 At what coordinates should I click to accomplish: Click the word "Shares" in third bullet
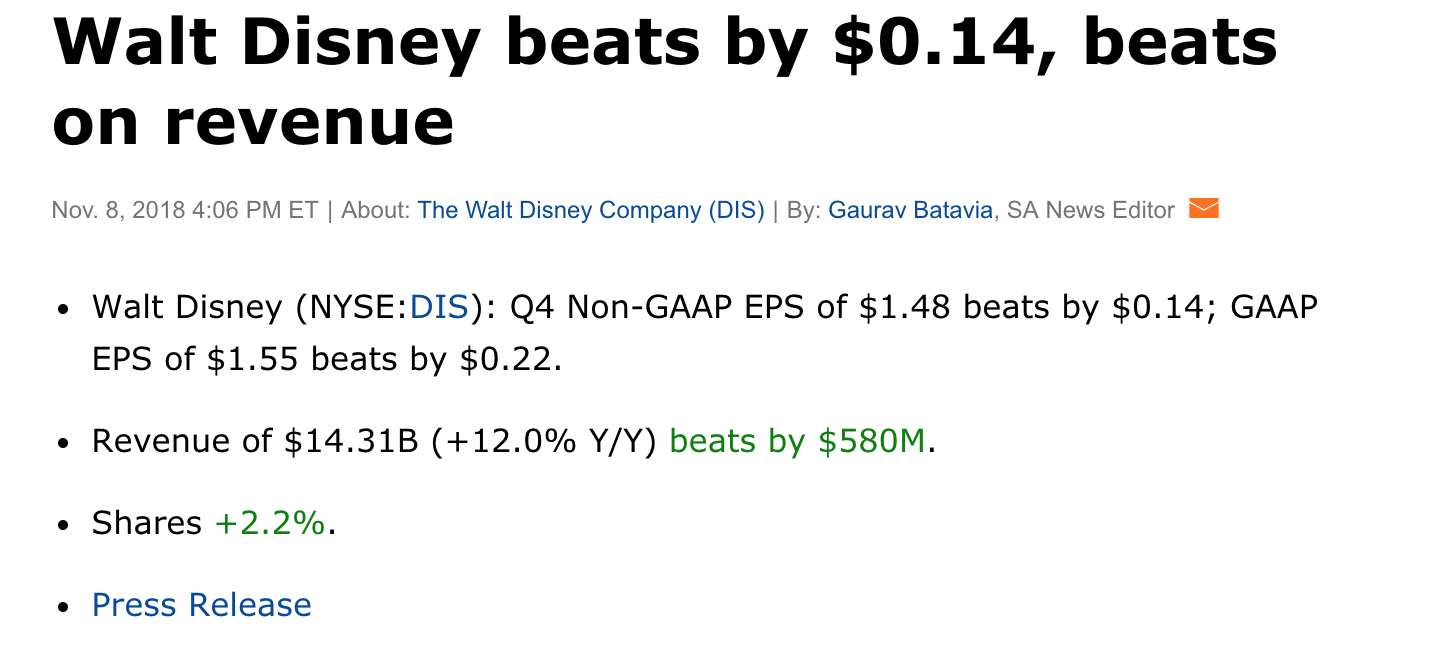pyautogui.click(x=147, y=523)
